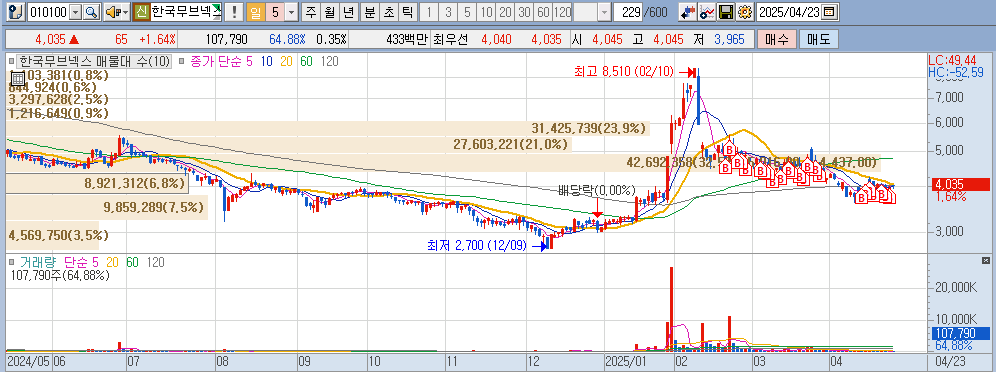The image size is (996, 372).
Task: Open chart settings gear icon
Action: 744,11
